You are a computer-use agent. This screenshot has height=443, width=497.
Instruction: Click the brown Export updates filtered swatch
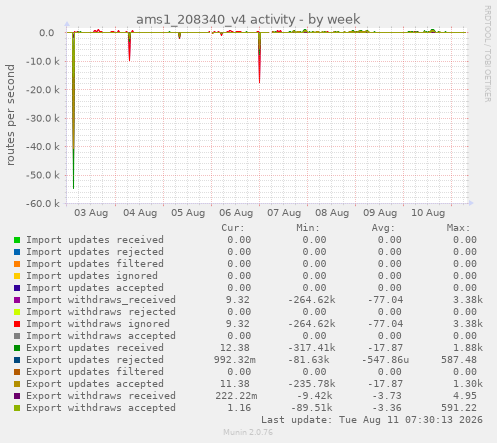(x=17, y=372)
